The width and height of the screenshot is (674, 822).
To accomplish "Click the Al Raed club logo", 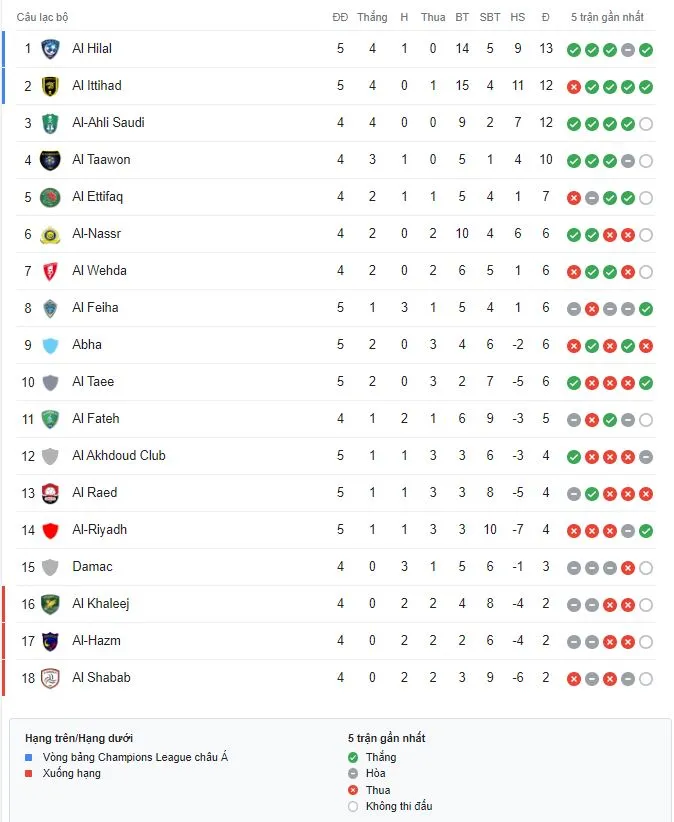I will pyautogui.click(x=50, y=493).
